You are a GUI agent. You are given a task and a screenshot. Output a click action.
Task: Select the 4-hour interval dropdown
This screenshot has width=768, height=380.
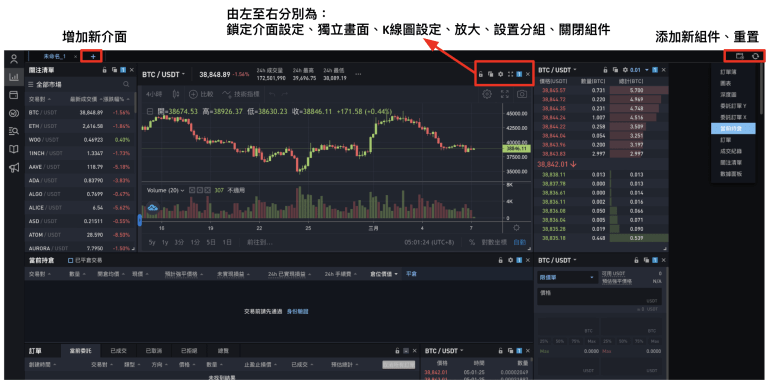pos(154,94)
